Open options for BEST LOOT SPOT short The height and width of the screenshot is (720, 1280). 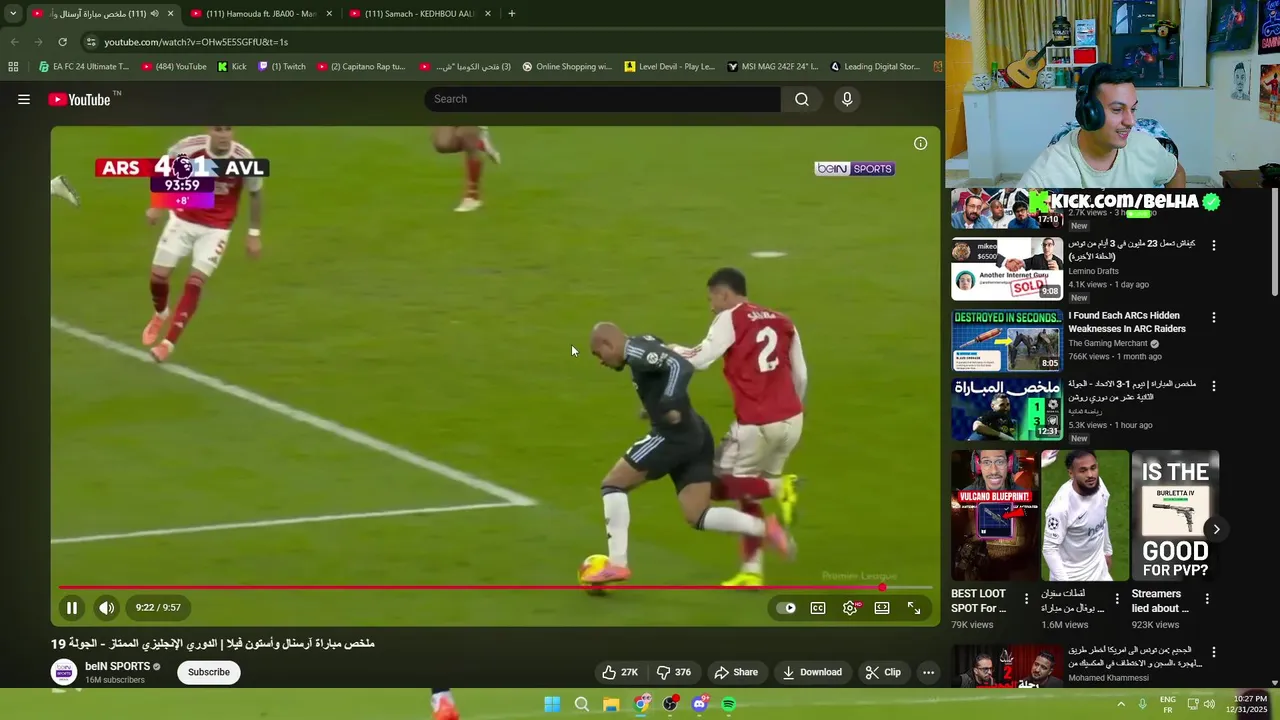point(1026,599)
